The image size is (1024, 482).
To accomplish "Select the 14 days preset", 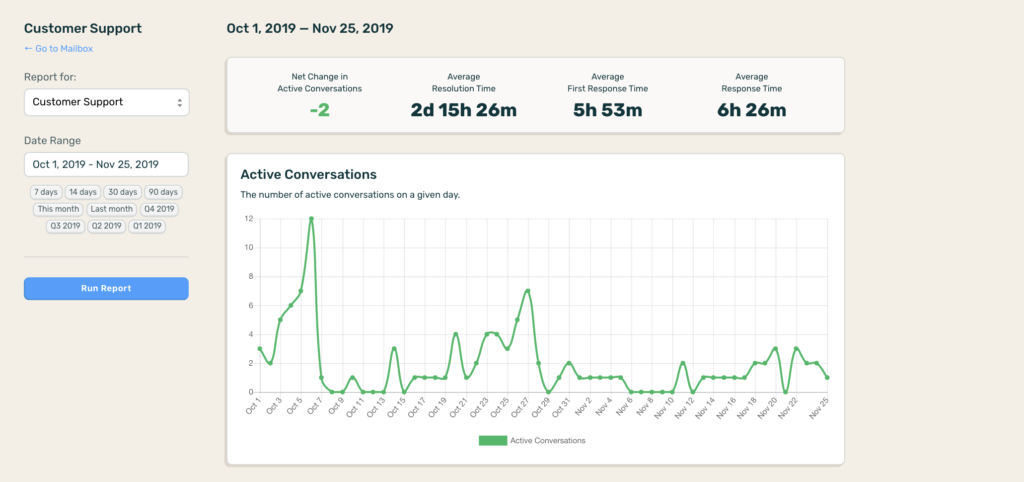I will (x=84, y=192).
